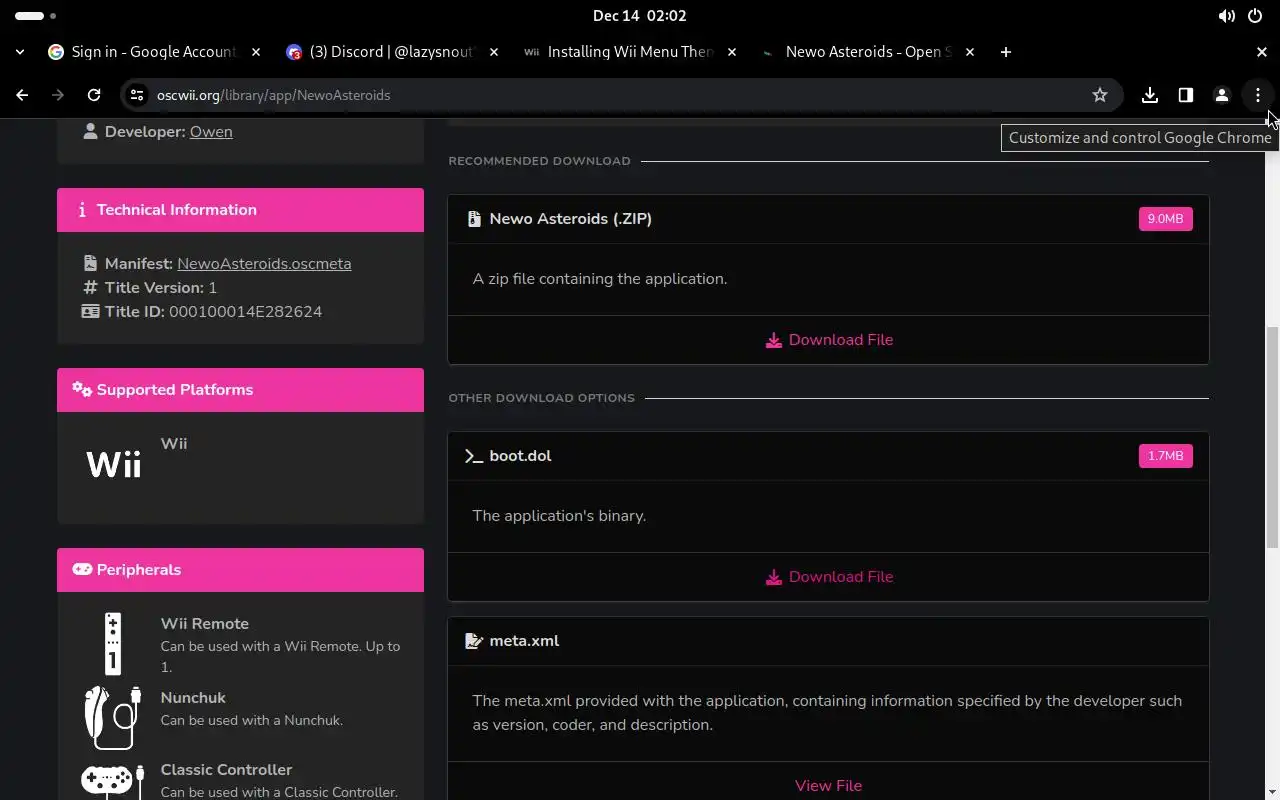Open a new tab with the plus button

(1006, 52)
